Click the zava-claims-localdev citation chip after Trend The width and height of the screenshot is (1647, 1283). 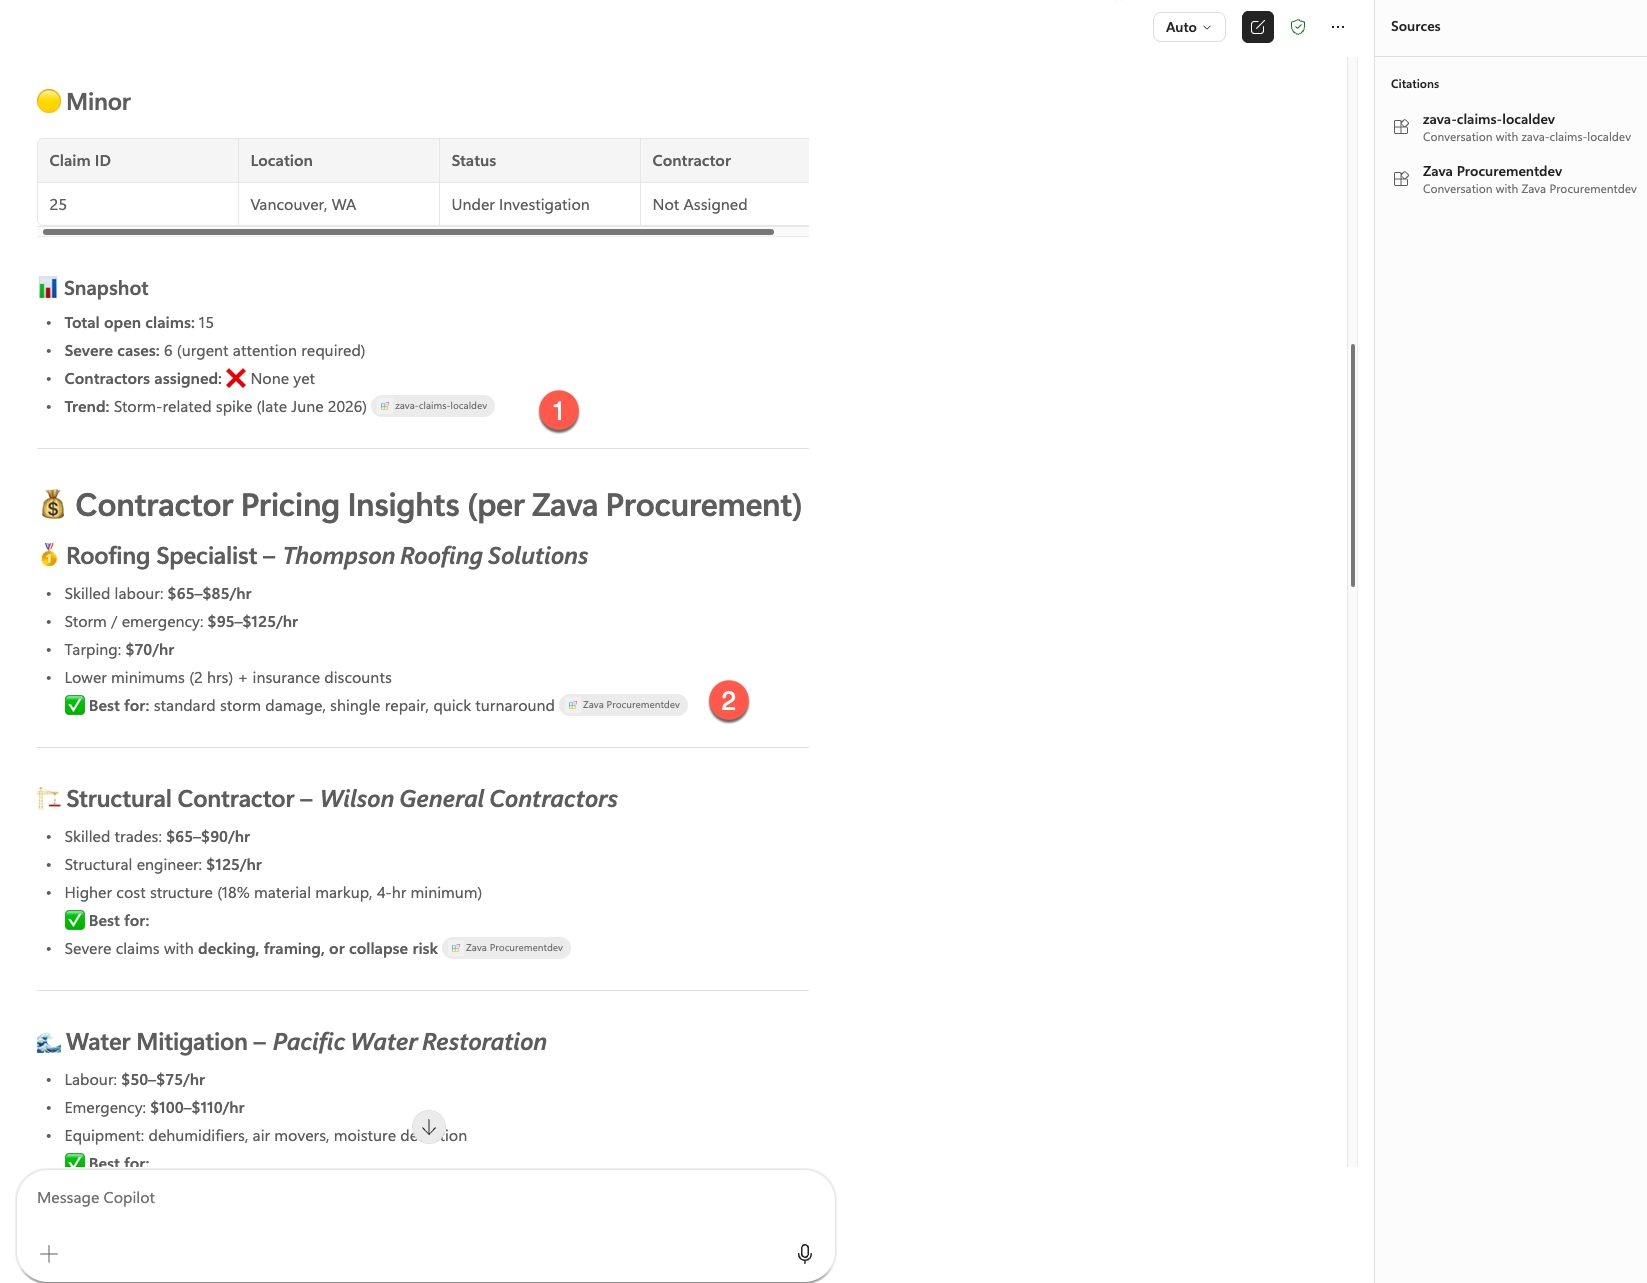pyautogui.click(x=433, y=406)
